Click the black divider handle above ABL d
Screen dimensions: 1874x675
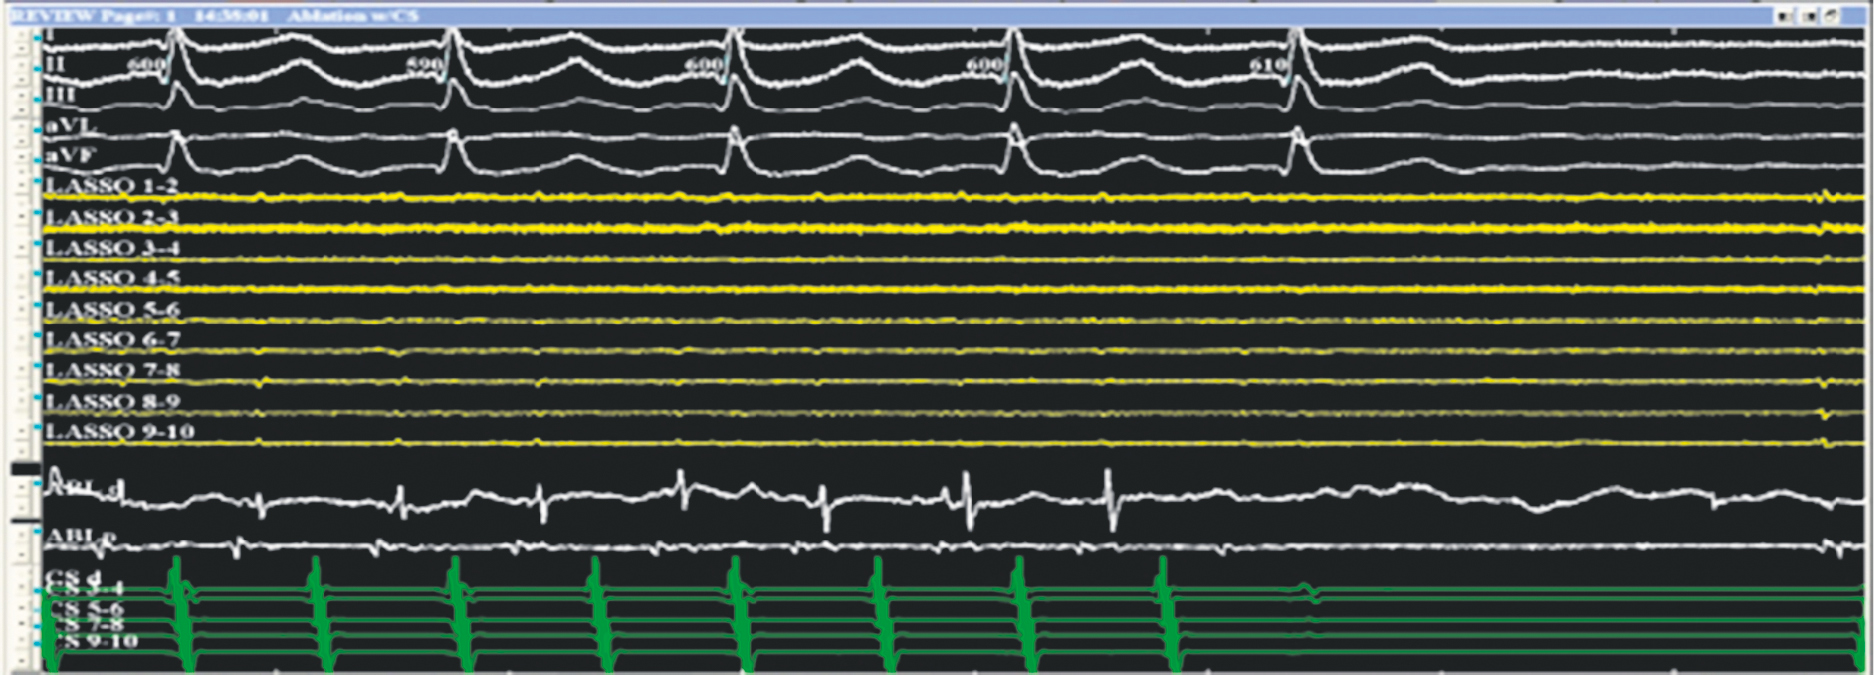(25, 468)
